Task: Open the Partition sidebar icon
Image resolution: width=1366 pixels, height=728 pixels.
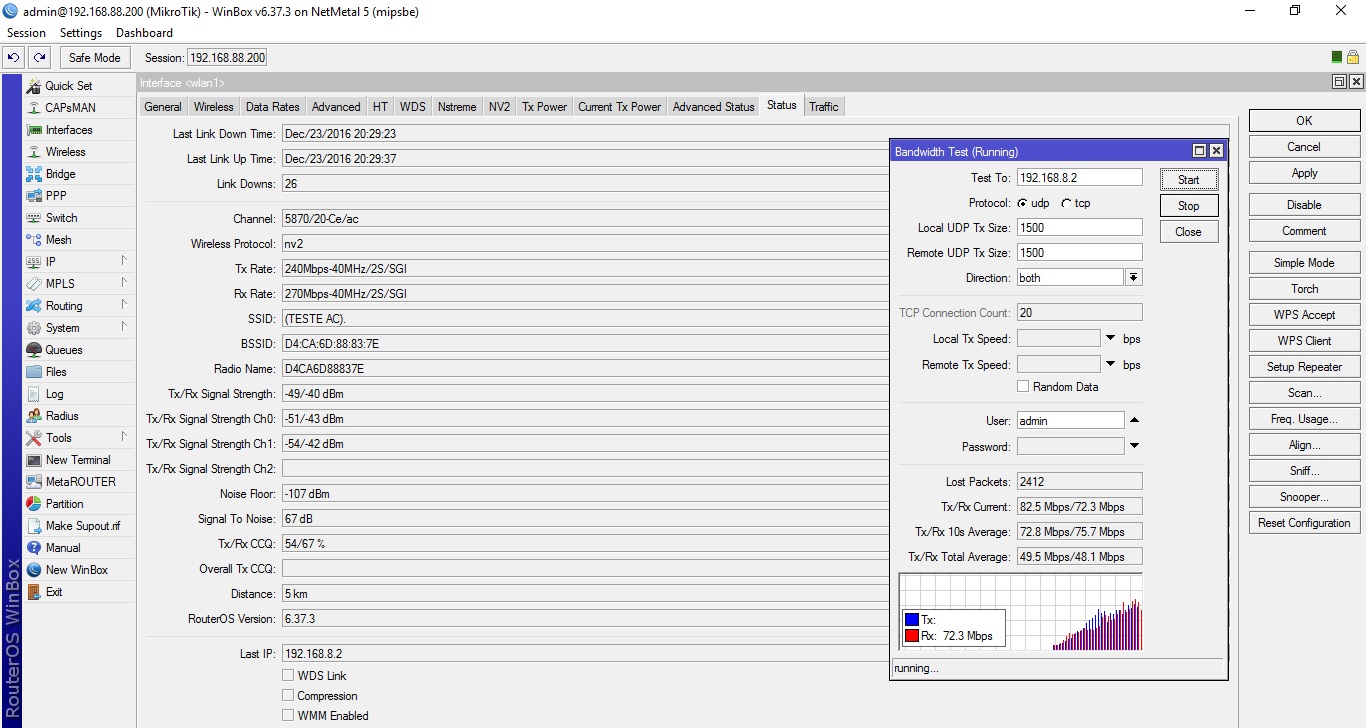Action: (x=33, y=504)
